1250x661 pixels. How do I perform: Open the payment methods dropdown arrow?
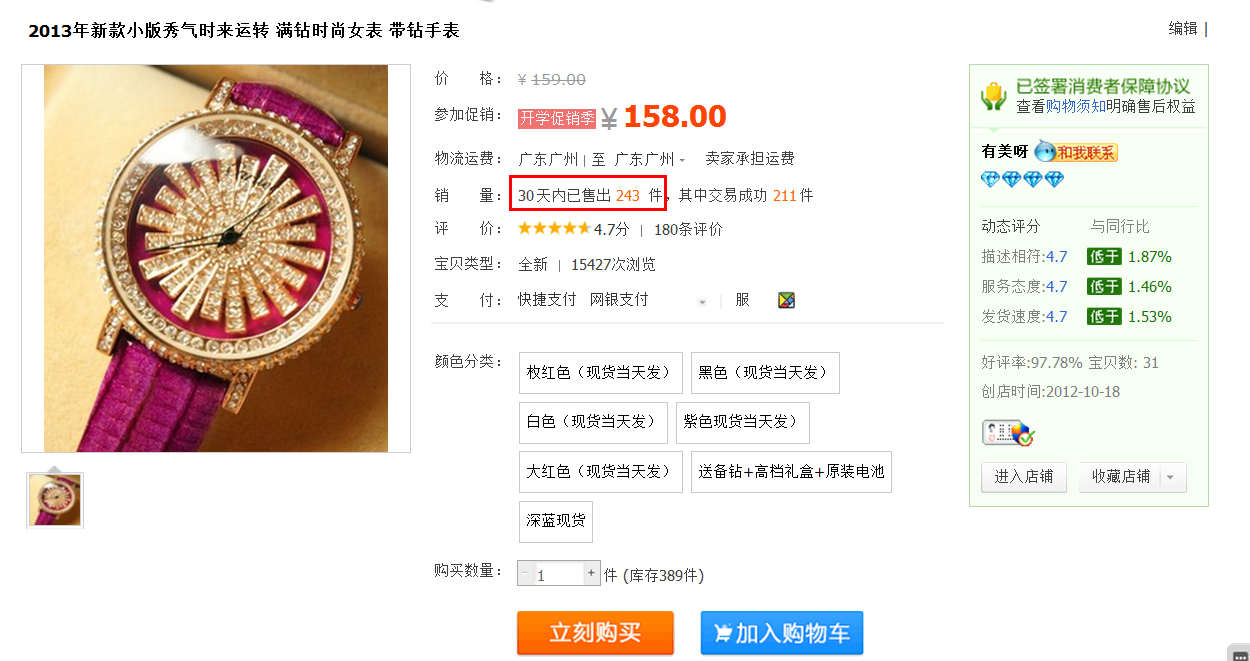pyautogui.click(x=702, y=301)
